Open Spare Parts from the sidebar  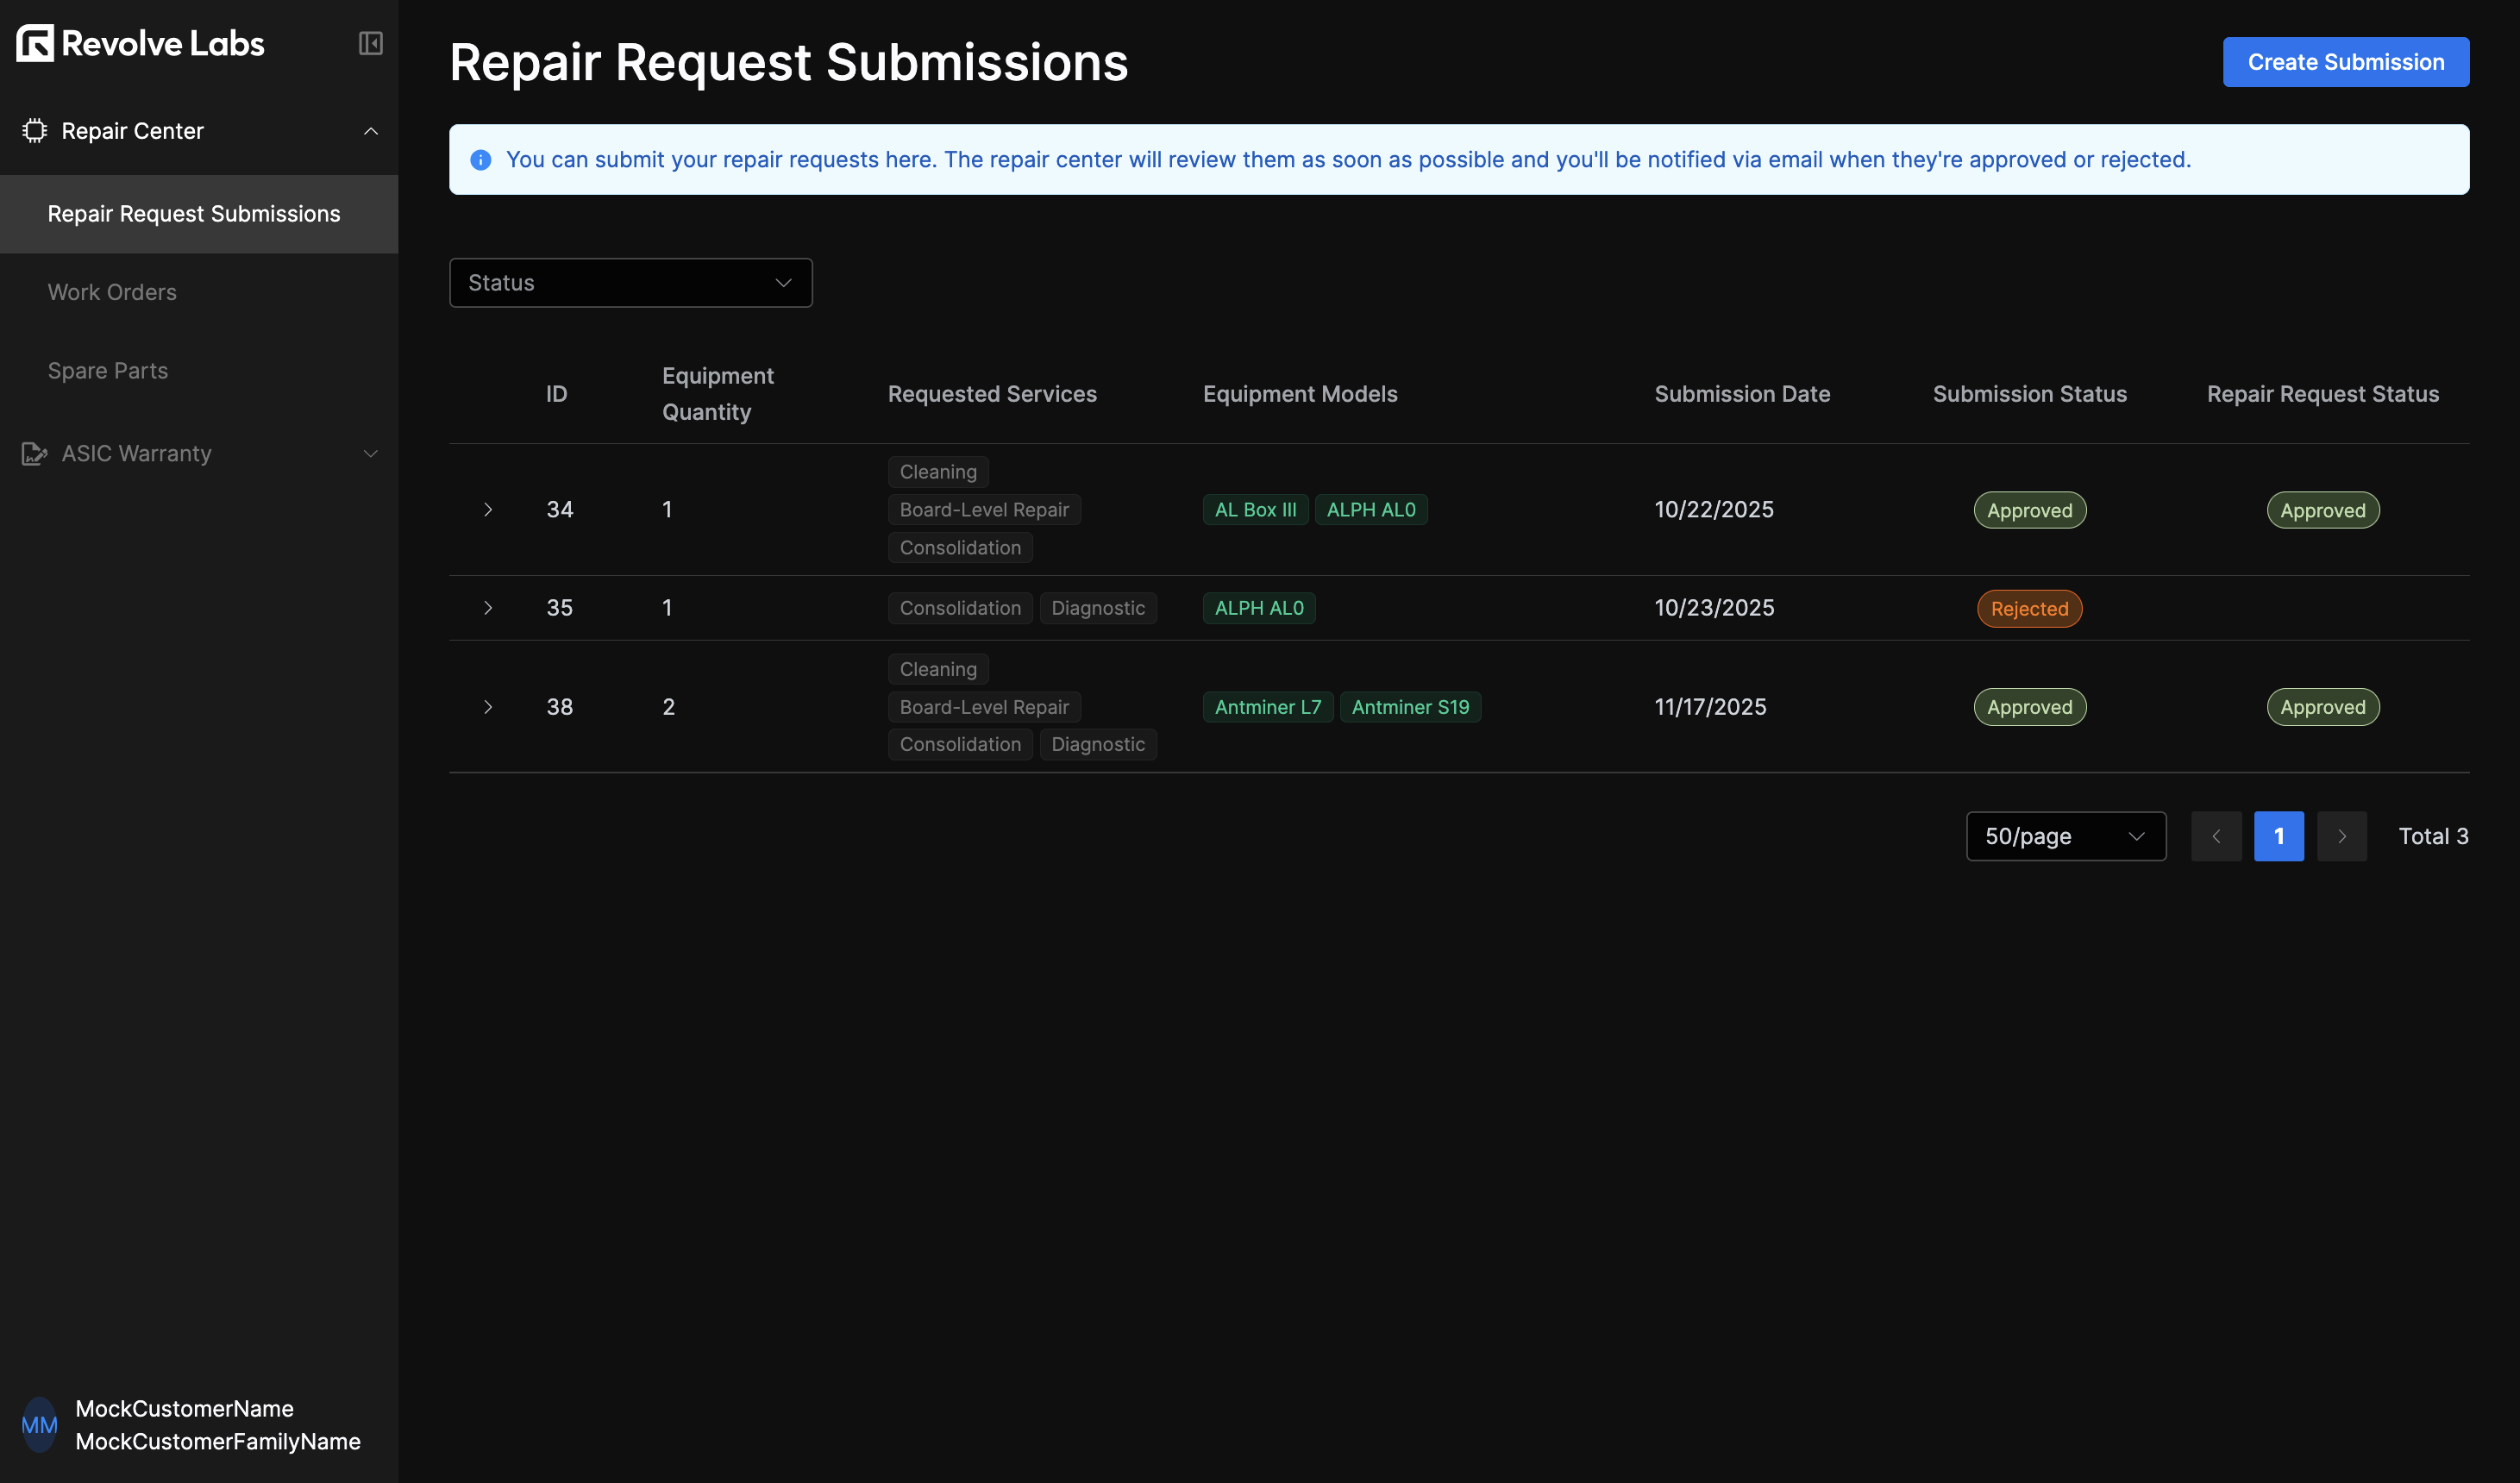(107, 370)
